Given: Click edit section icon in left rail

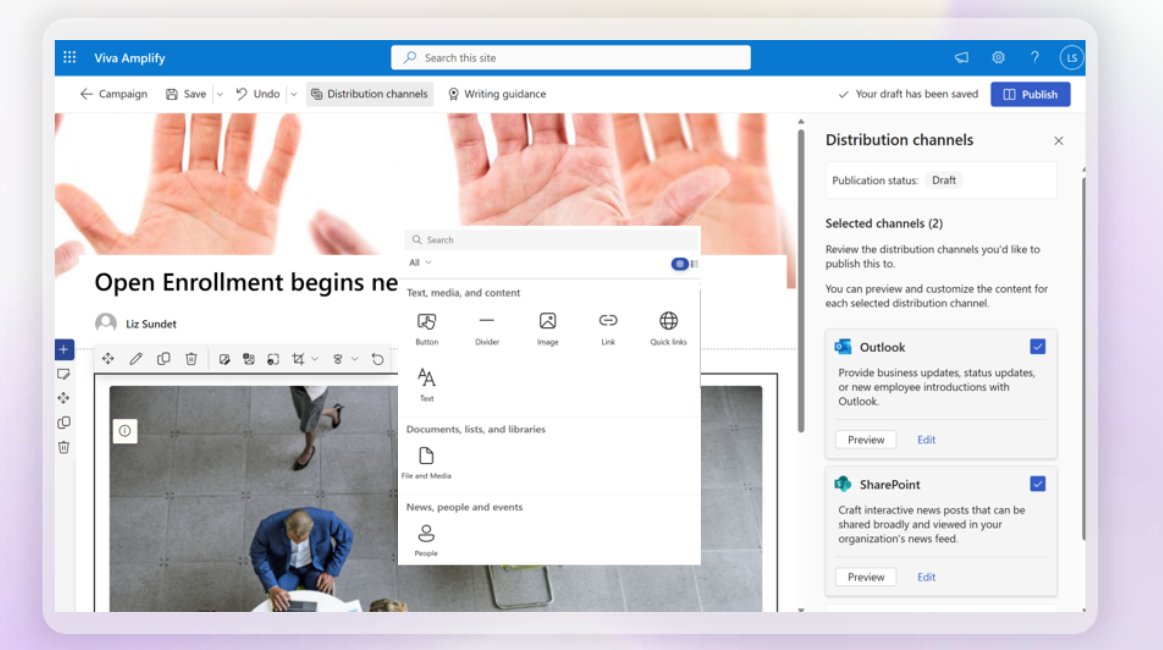Looking at the screenshot, I should coord(64,374).
